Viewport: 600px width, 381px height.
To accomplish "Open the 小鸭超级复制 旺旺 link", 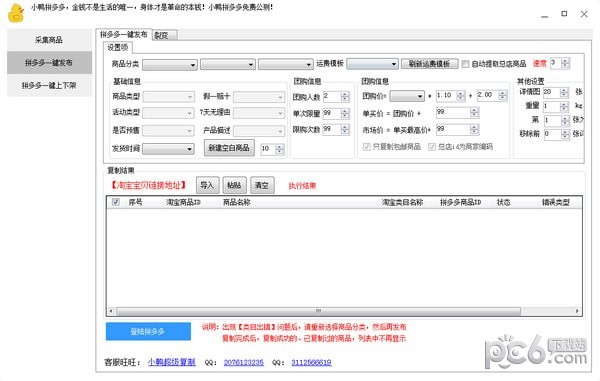I will (x=171, y=362).
